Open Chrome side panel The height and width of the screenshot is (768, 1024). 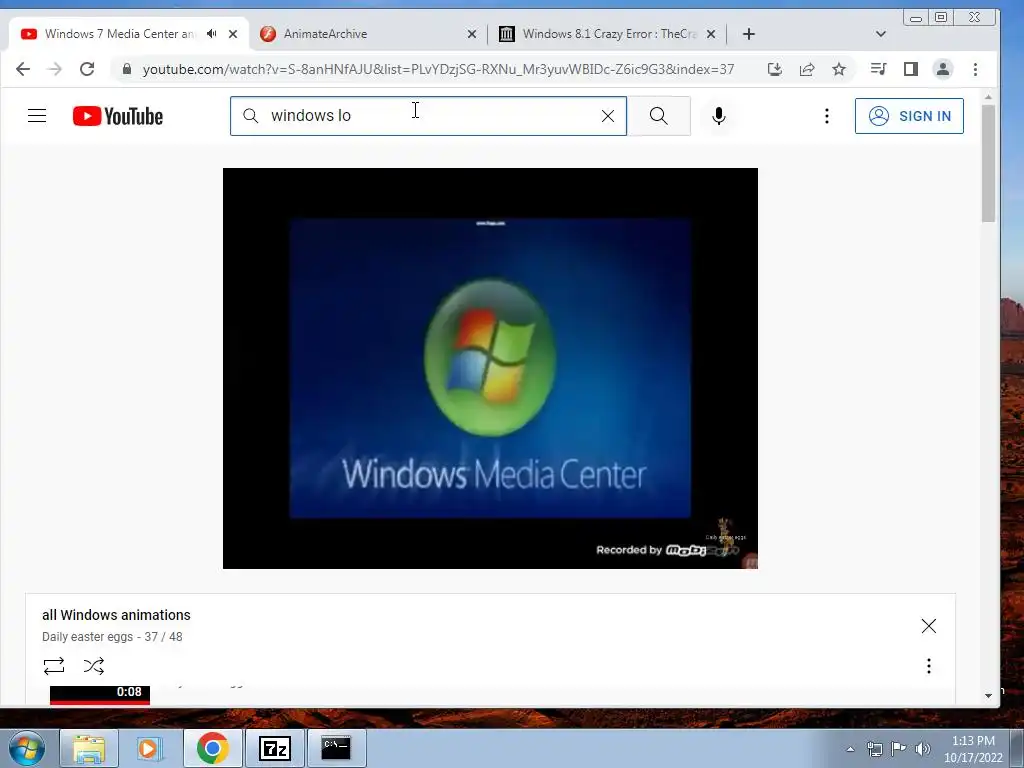pyautogui.click(x=910, y=69)
